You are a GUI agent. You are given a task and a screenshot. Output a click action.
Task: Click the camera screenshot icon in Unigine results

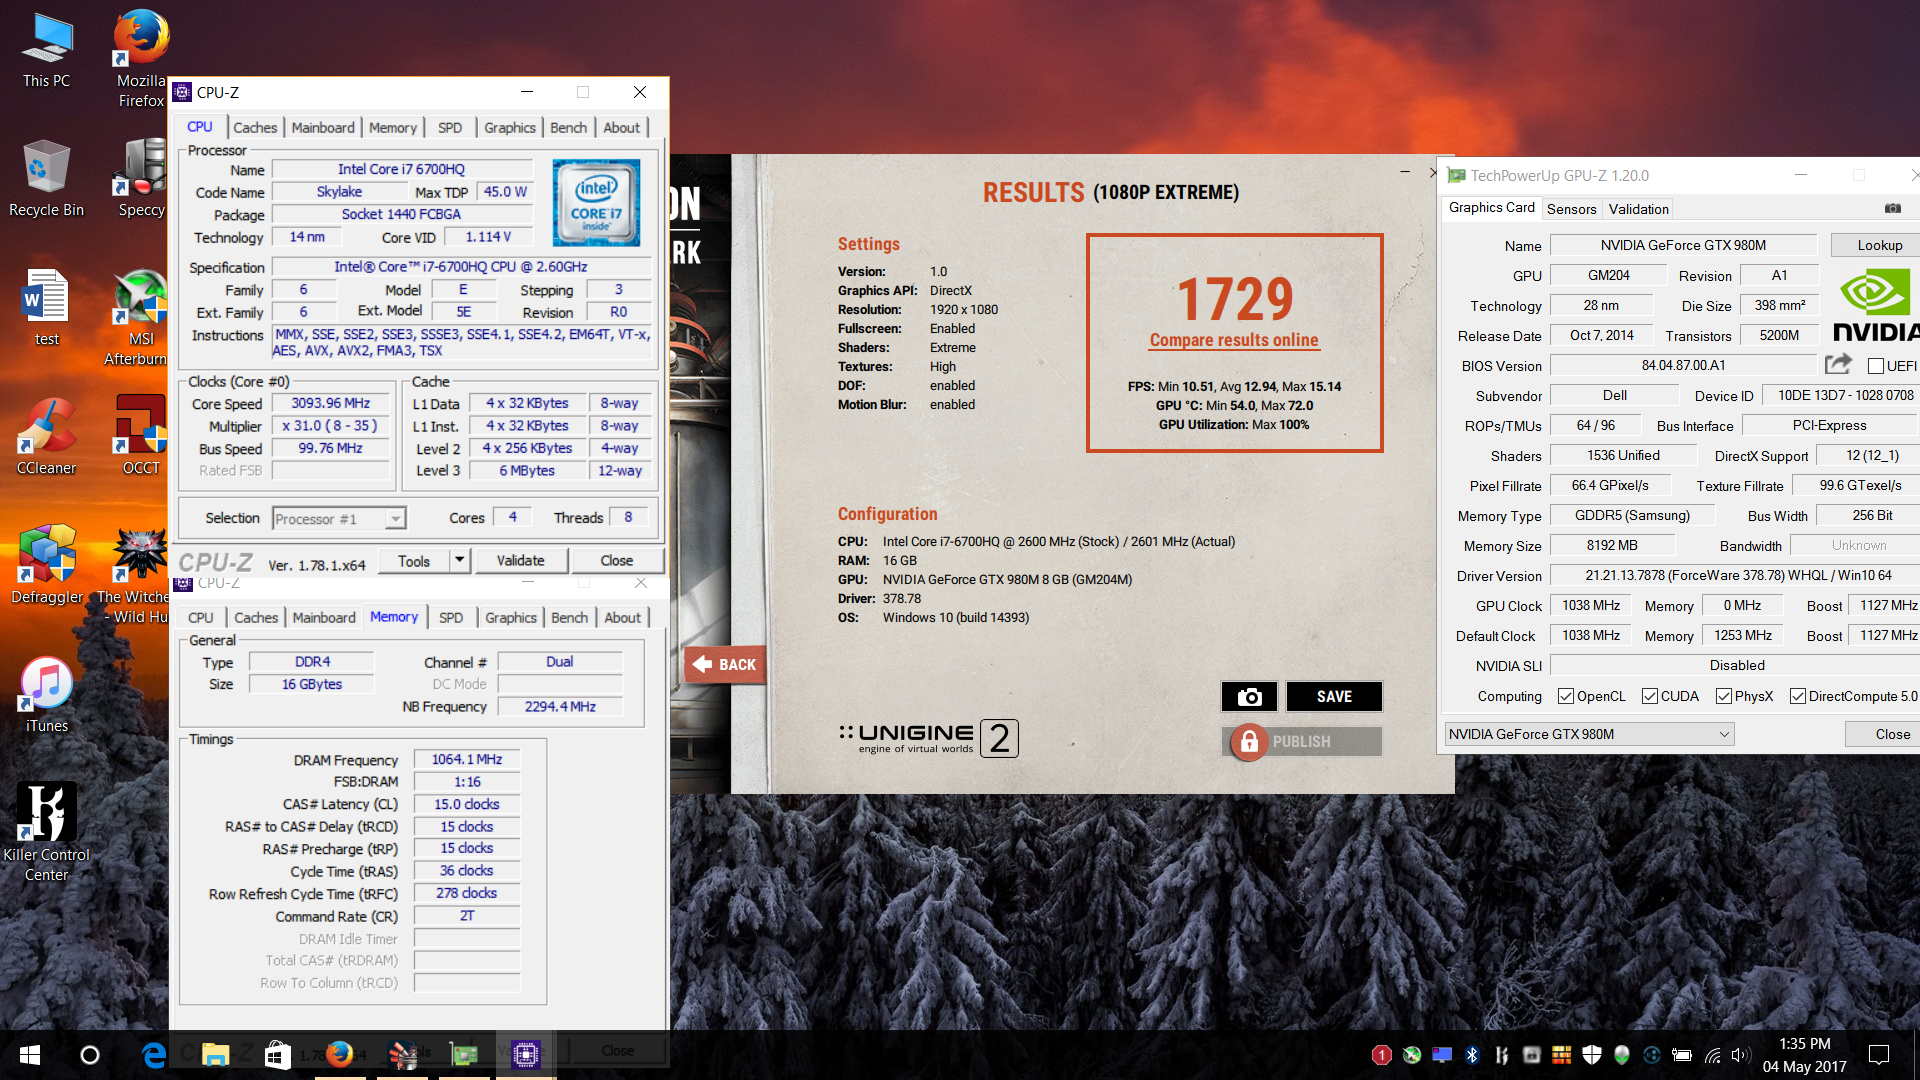[1249, 697]
